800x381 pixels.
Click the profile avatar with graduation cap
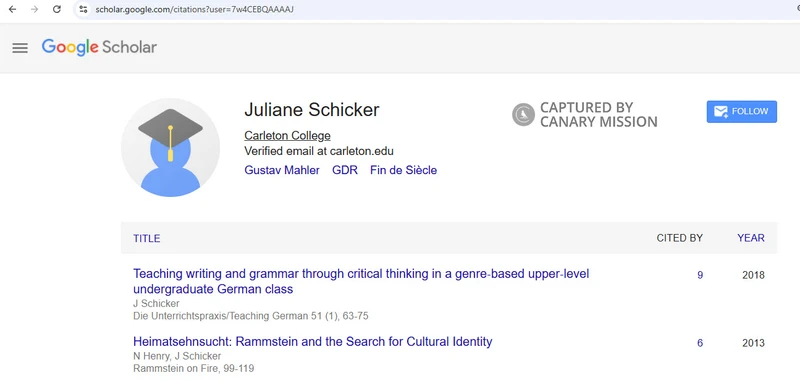coord(170,147)
